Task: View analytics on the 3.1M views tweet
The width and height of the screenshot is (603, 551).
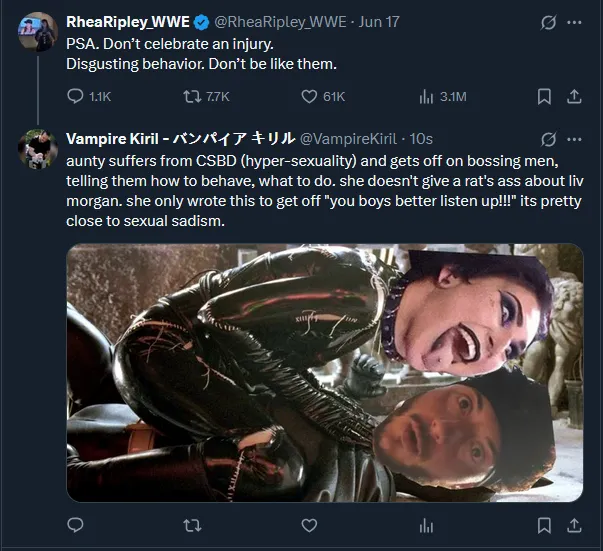Action: 426,96
